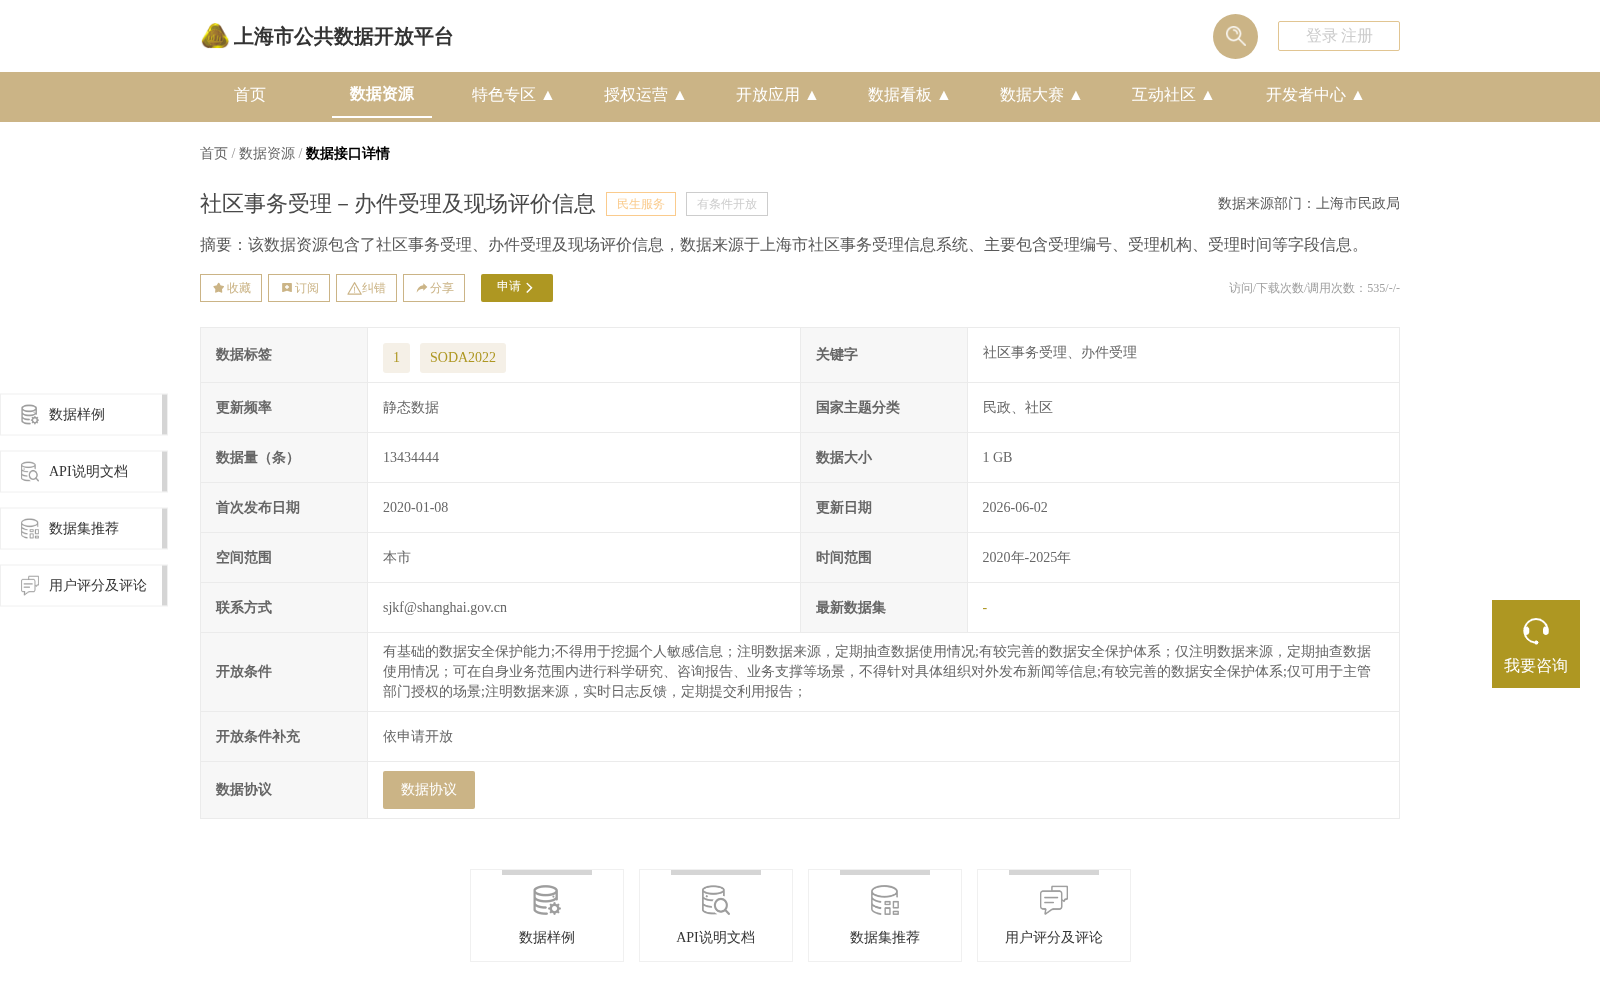Click the date 2026-06-02
Screen dimensions: 1600x1000
[x=1015, y=508]
